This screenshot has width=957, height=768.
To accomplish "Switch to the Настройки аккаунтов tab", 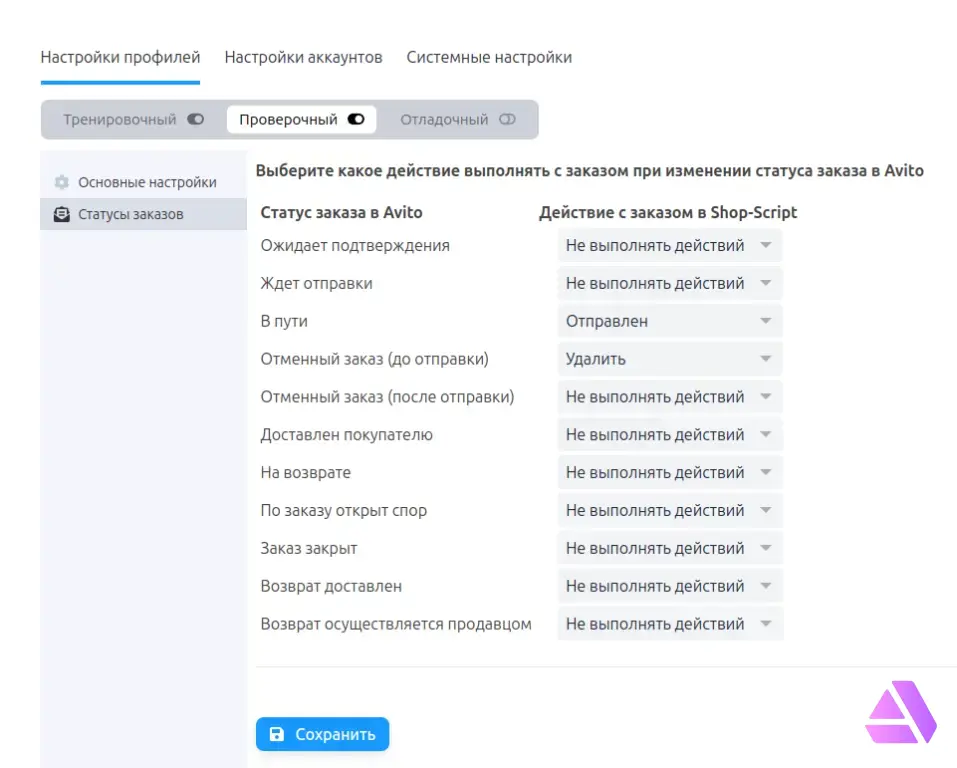I will pyautogui.click(x=303, y=57).
